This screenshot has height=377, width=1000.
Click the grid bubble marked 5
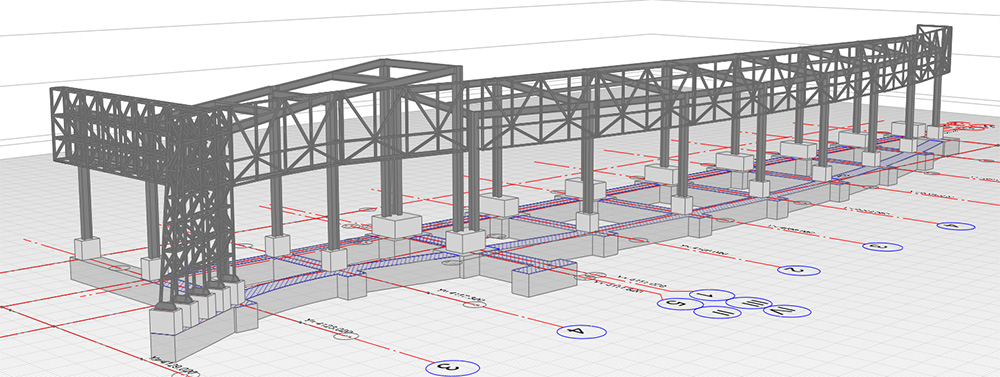681,304
